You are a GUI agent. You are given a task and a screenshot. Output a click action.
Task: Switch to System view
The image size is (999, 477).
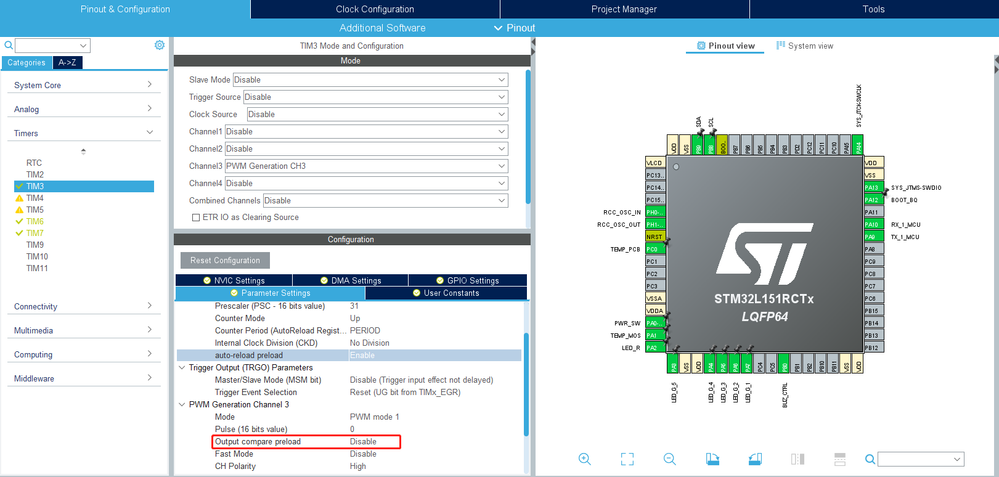coord(805,46)
